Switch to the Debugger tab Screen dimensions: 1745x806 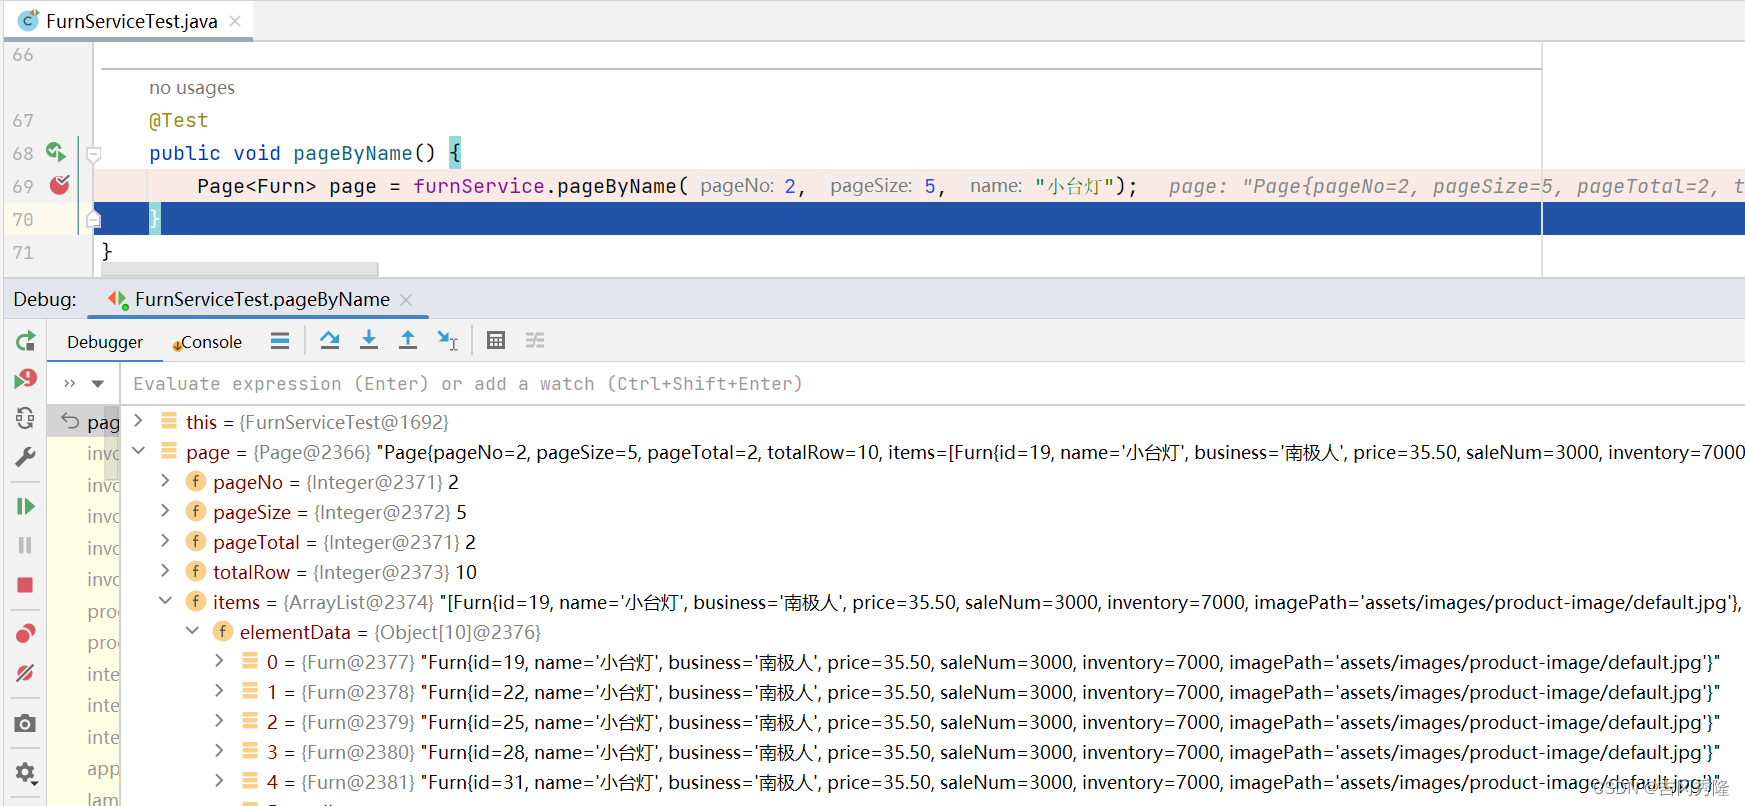pos(105,342)
